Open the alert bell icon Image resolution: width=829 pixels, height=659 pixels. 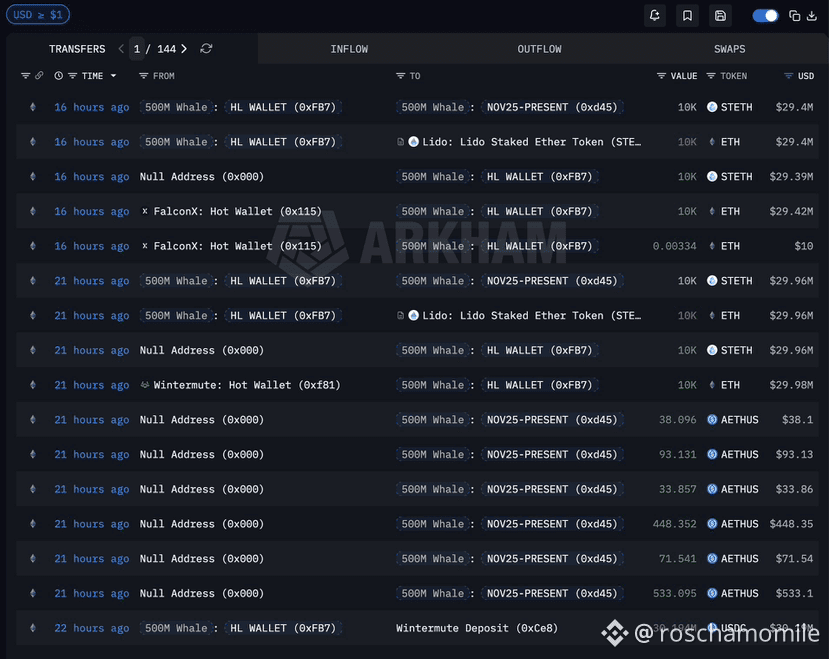point(655,15)
